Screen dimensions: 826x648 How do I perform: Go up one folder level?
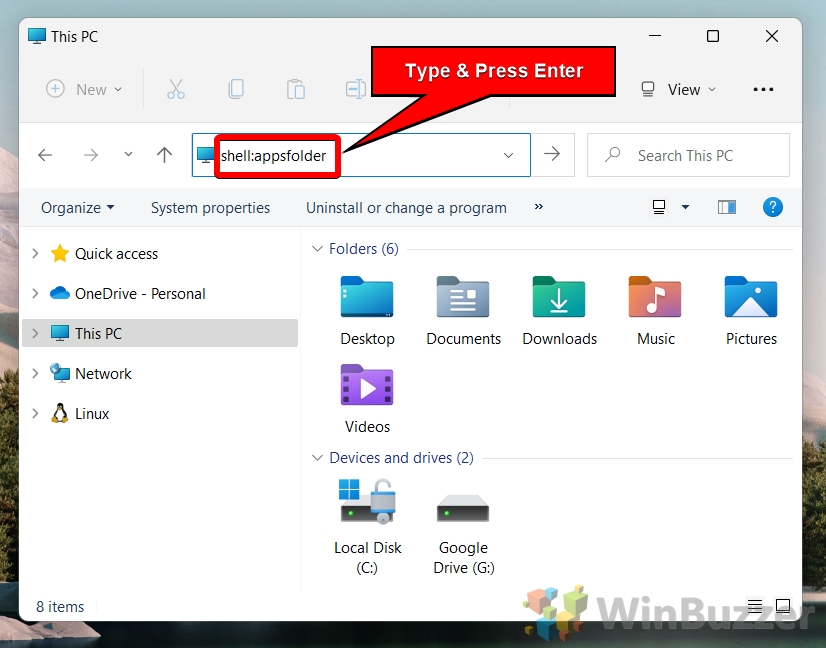tap(164, 155)
